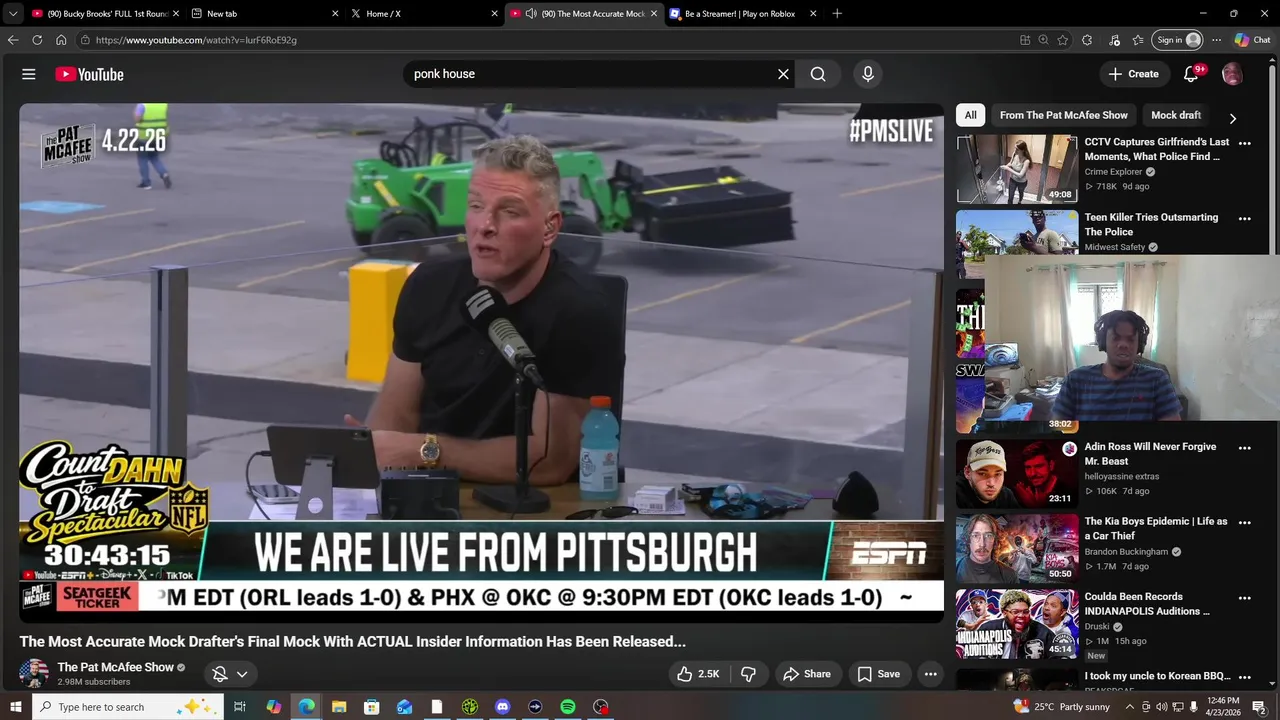Open the browser zoom magnifier icon
The height and width of the screenshot is (720, 1280).
click(1043, 40)
